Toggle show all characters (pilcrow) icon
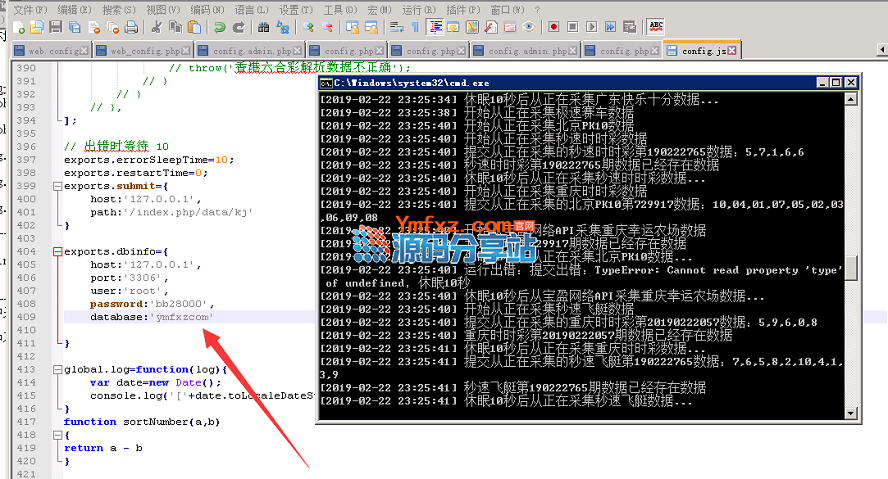The image size is (888, 479). [414, 27]
